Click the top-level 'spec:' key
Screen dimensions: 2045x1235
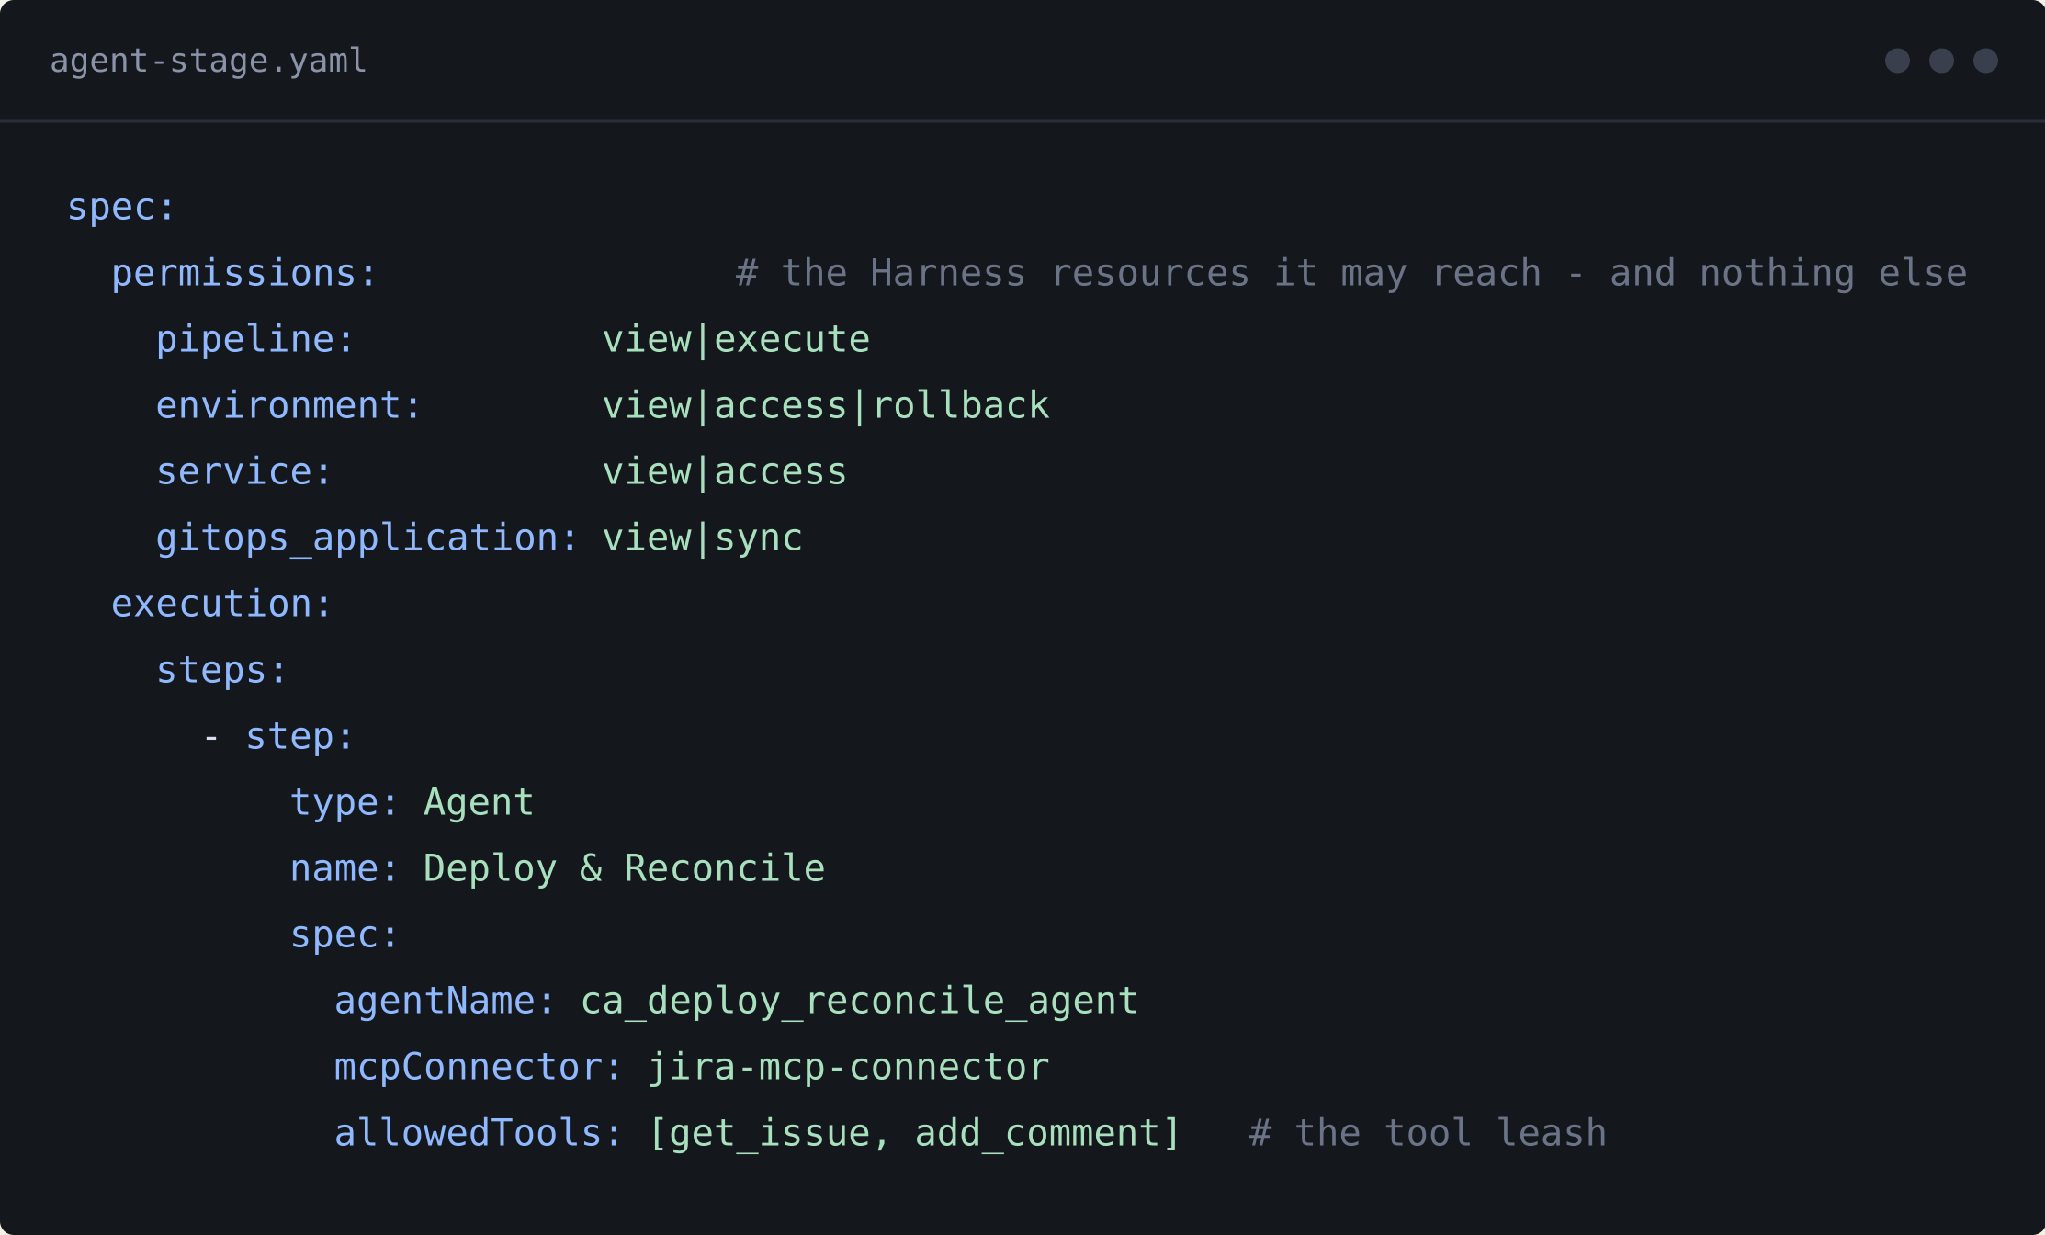[121, 207]
